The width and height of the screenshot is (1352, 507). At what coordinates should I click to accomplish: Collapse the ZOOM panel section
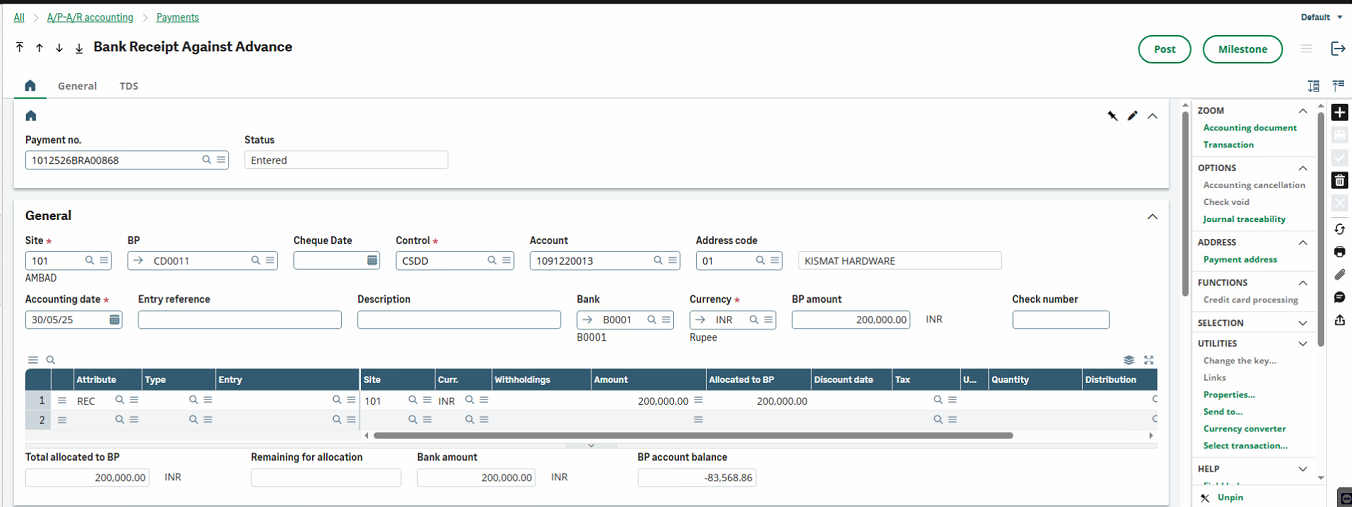pos(1302,111)
